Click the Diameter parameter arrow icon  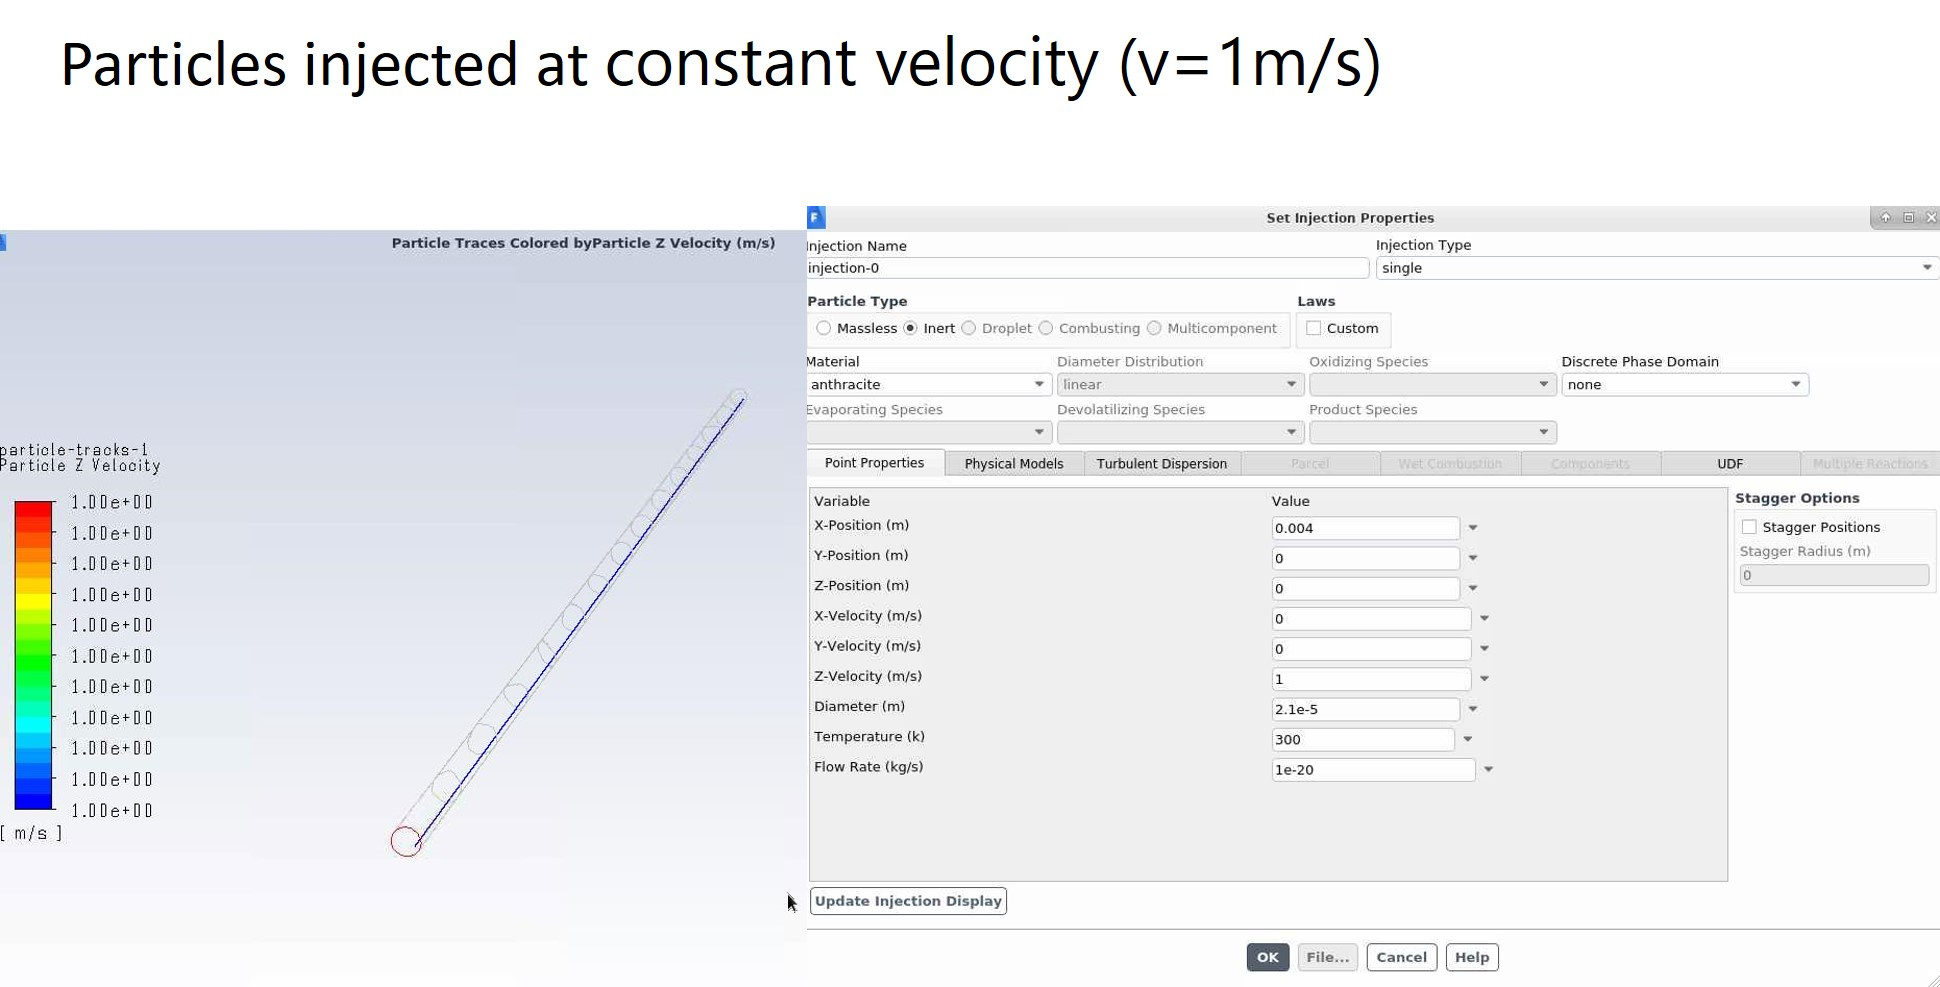[x=1473, y=709]
